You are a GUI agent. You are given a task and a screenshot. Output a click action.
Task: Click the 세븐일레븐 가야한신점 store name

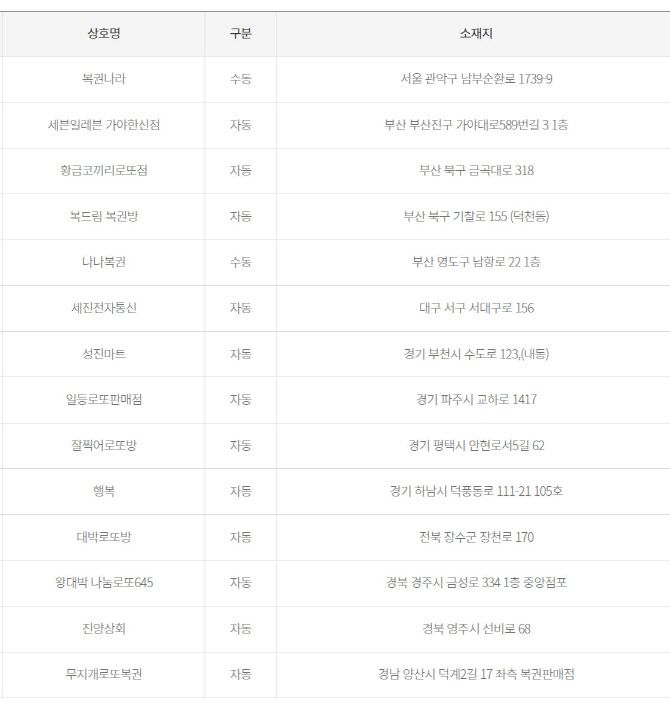point(103,125)
